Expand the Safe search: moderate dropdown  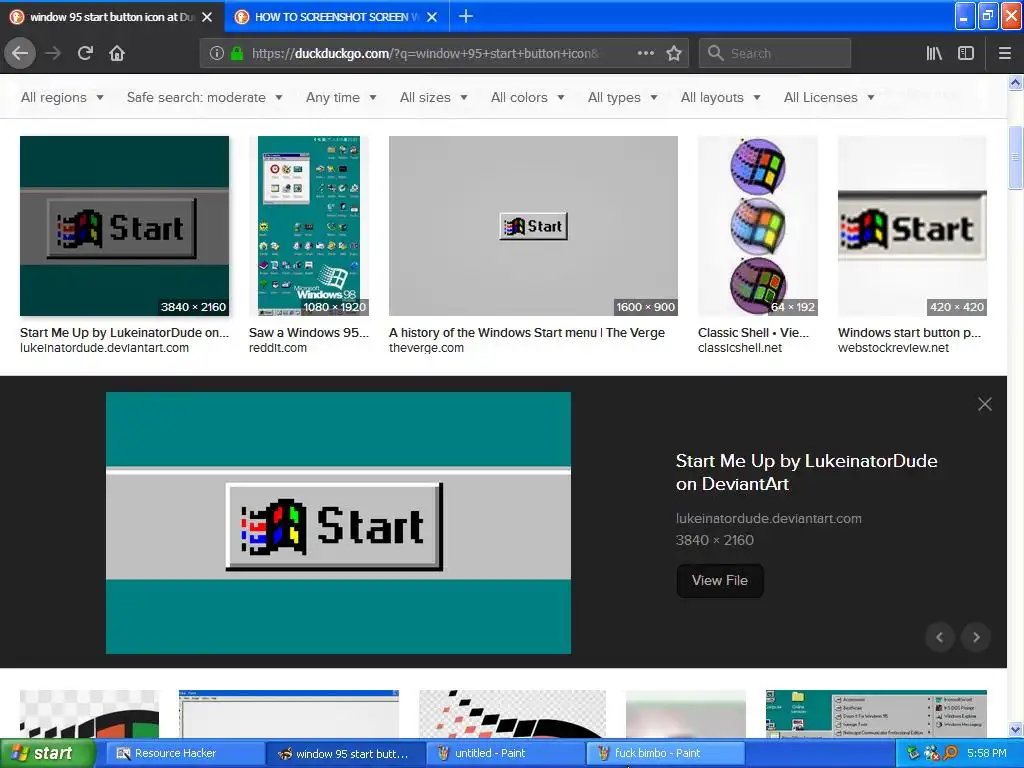pyautogui.click(x=204, y=97)
